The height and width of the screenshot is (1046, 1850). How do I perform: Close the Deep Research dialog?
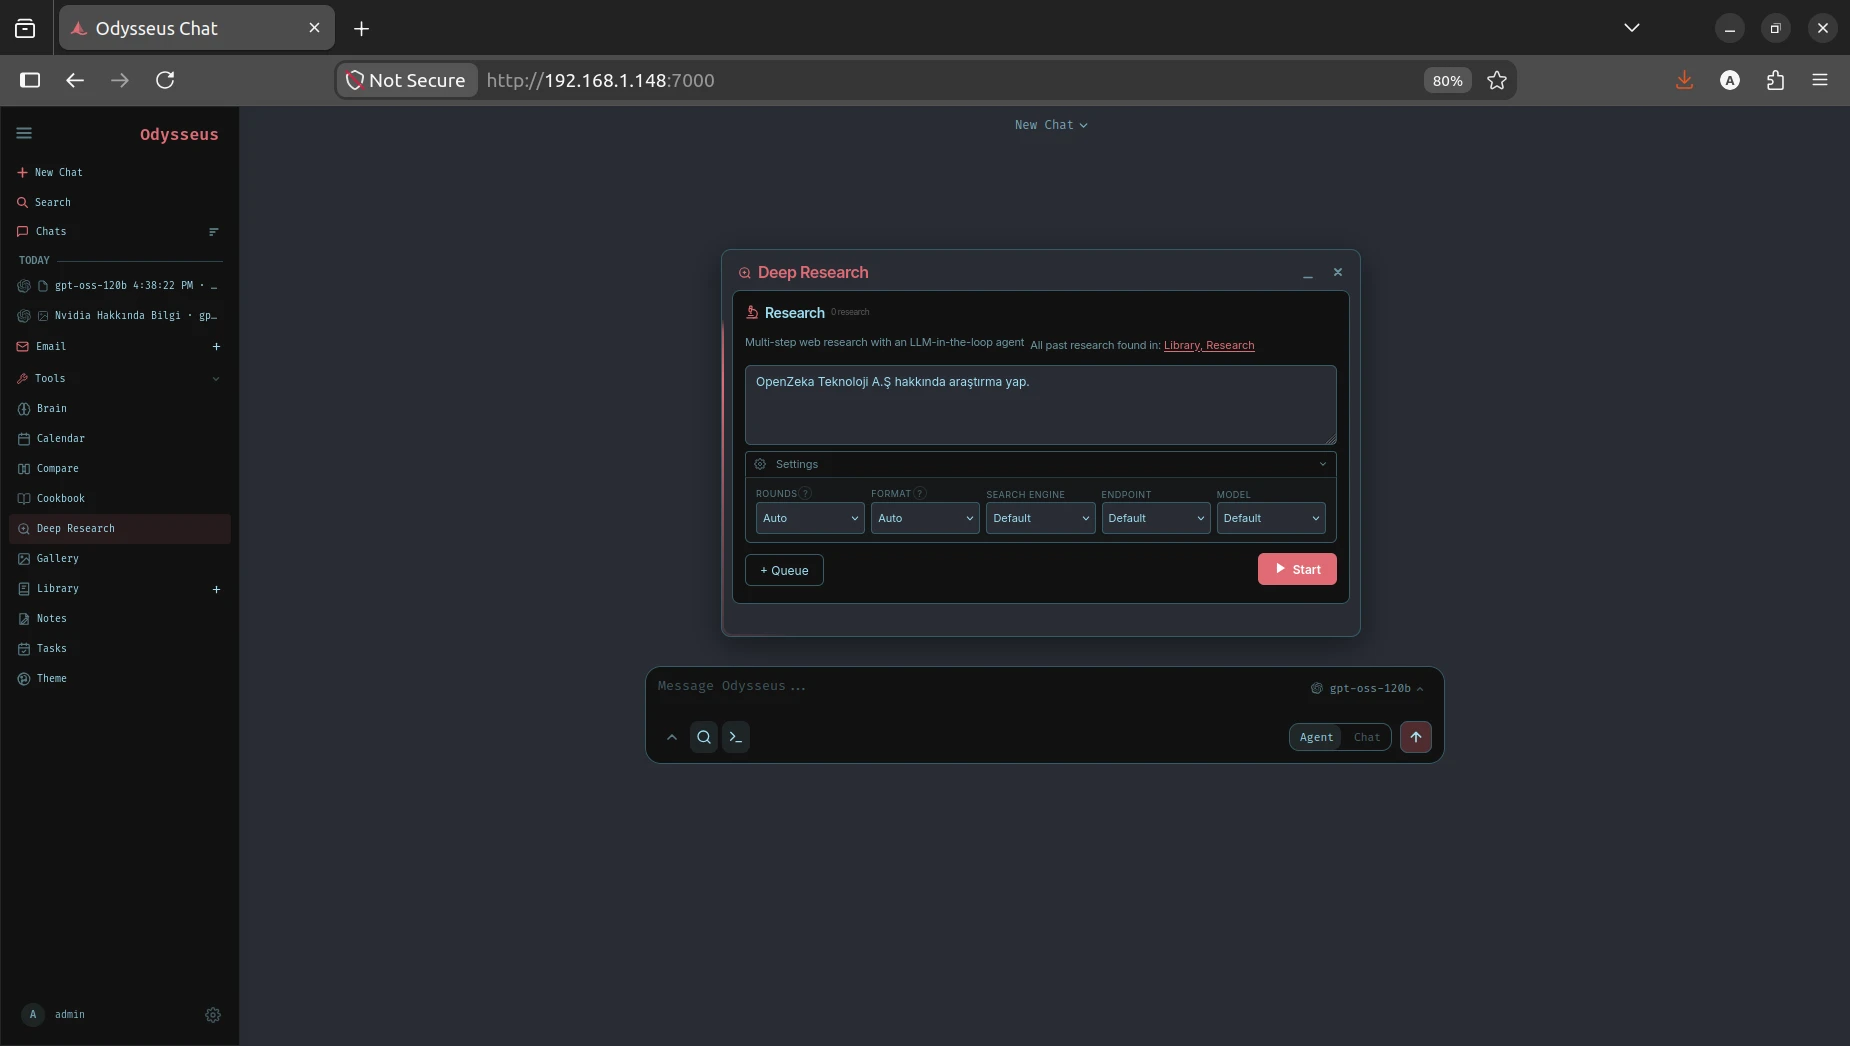[x=1338, y=272]
